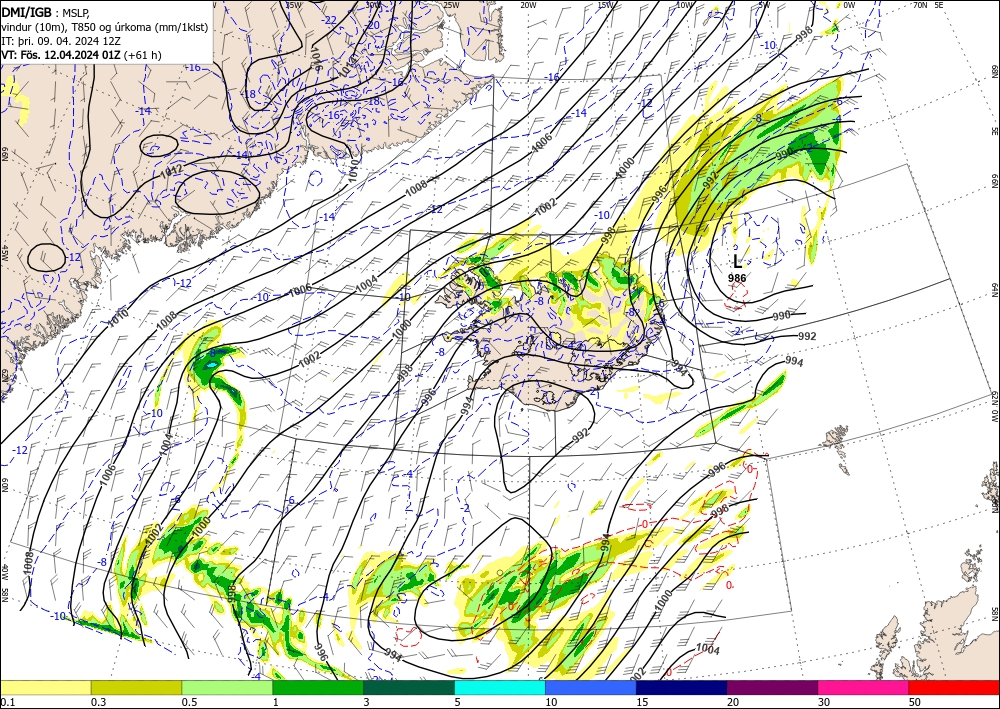This screenshot has height=709, width=1000.
Task: Click the 'IT: þri. 09. 04. 2024 12Z' line
Action: pyautogui.click(x=61, y=41)
